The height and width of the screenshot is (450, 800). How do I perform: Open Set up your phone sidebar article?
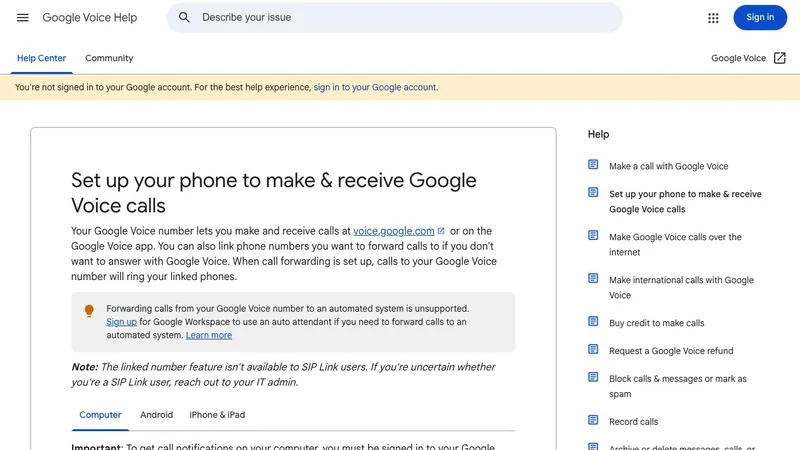(x=685, y=202)
